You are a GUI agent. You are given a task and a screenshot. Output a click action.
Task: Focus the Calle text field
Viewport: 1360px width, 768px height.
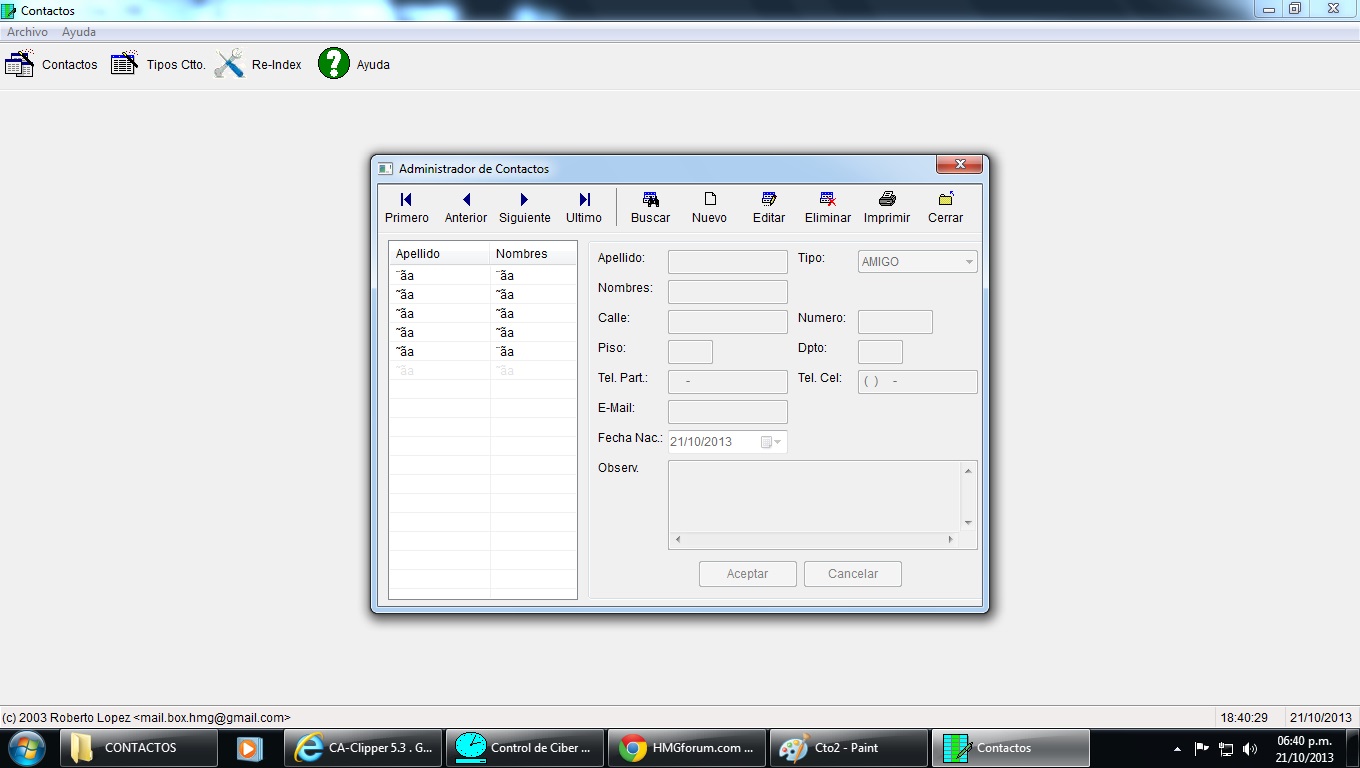point(728,322)
